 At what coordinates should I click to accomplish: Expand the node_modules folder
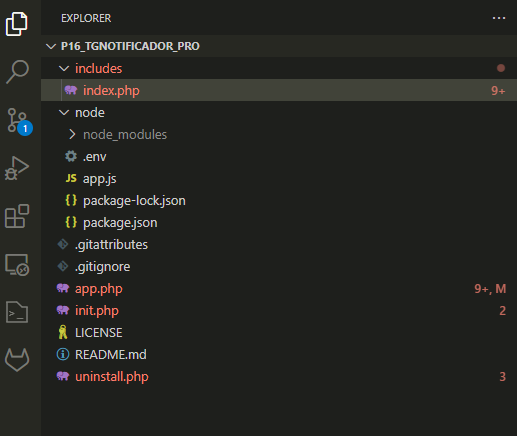click(279, 134)
